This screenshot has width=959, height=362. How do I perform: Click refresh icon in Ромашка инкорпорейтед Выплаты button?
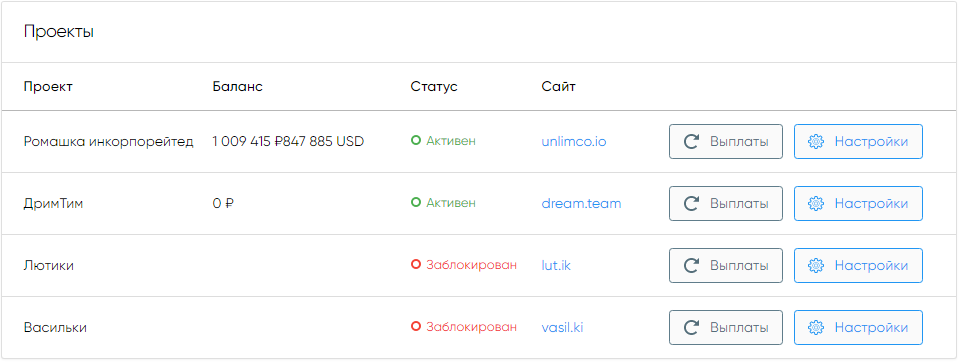tap(692, 142)
